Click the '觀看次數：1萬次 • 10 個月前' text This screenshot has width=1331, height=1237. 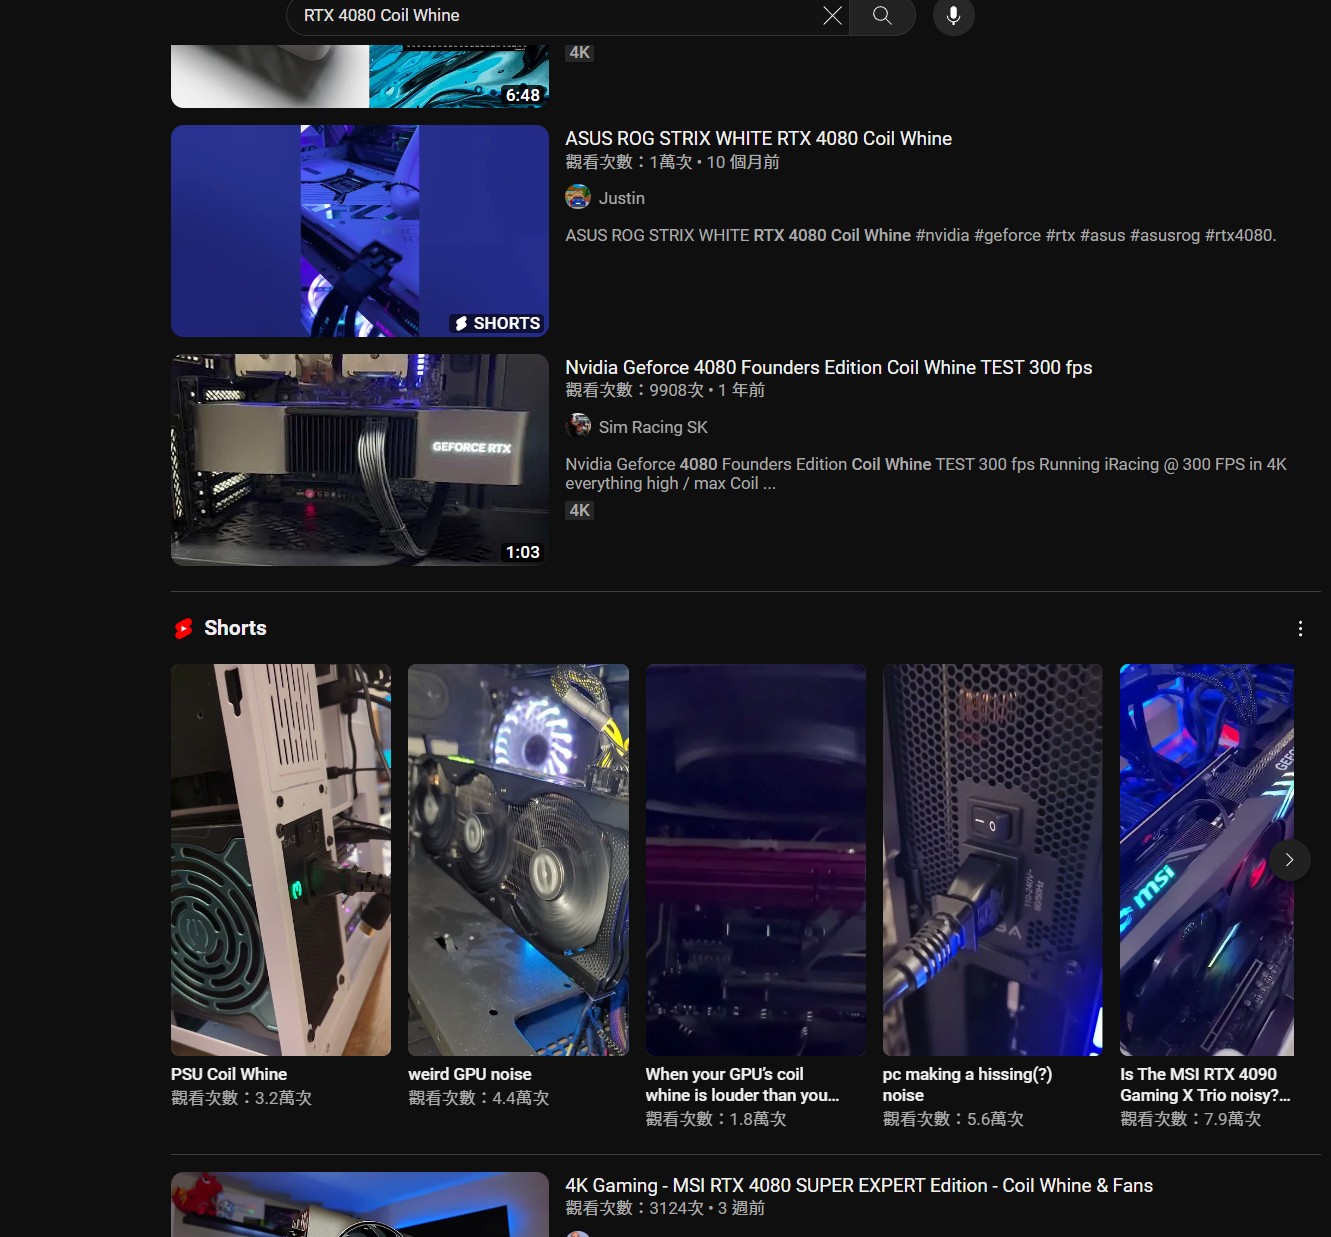[673, 162]
